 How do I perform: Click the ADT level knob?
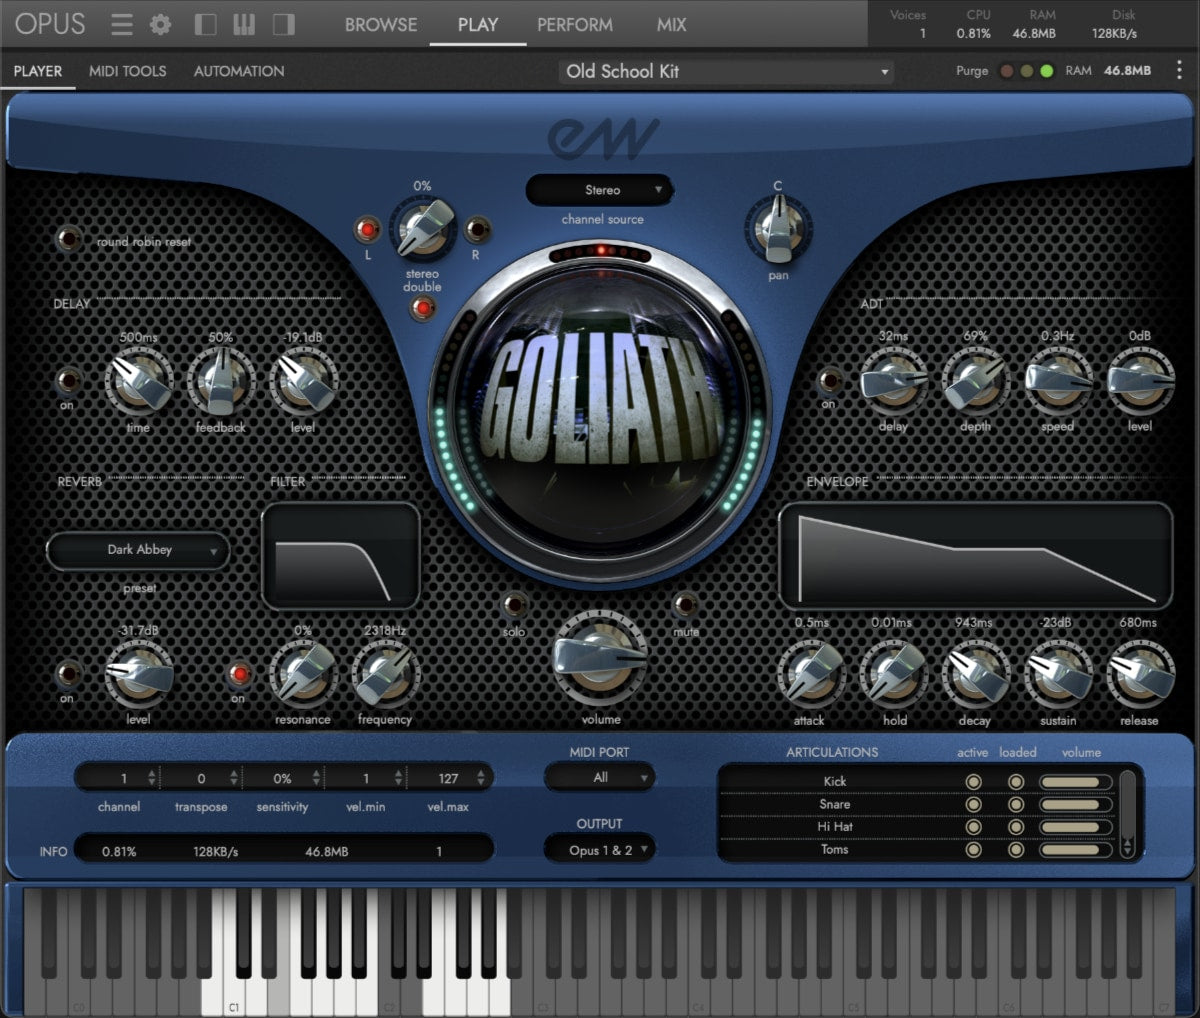click(1140, 380)
